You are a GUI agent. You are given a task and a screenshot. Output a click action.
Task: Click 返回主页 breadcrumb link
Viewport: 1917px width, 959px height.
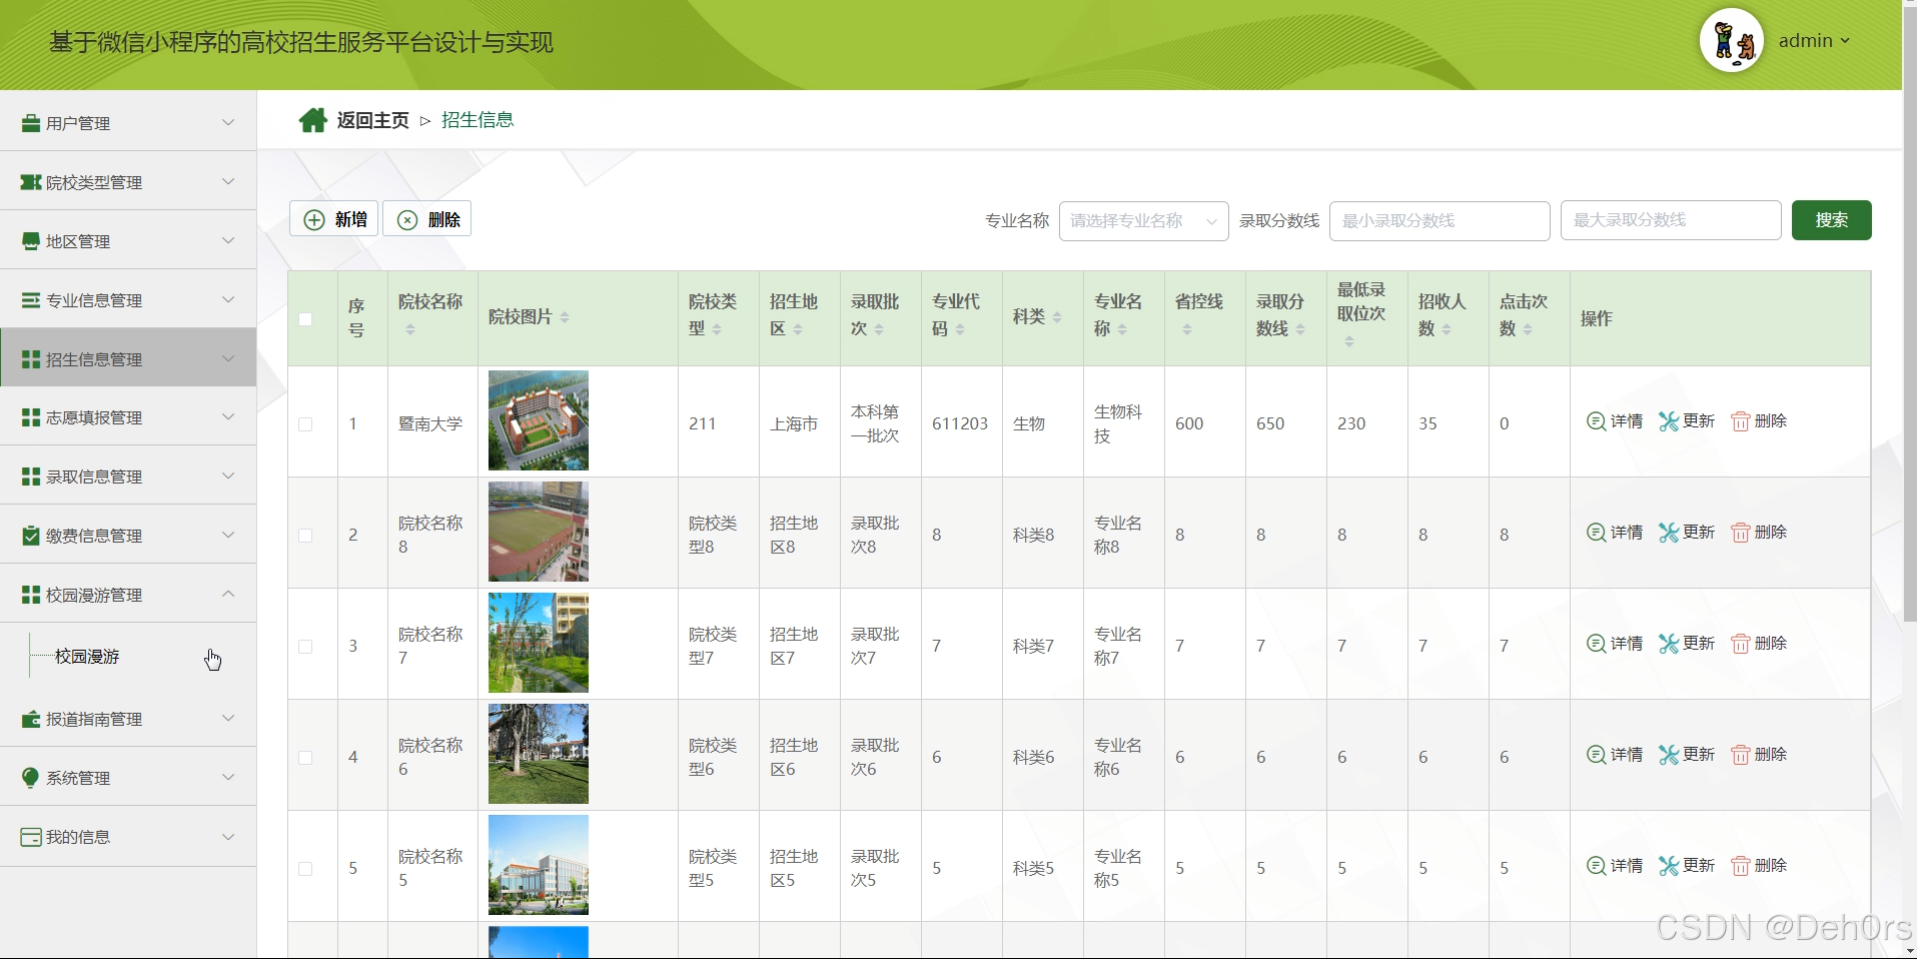click(372, 120)
